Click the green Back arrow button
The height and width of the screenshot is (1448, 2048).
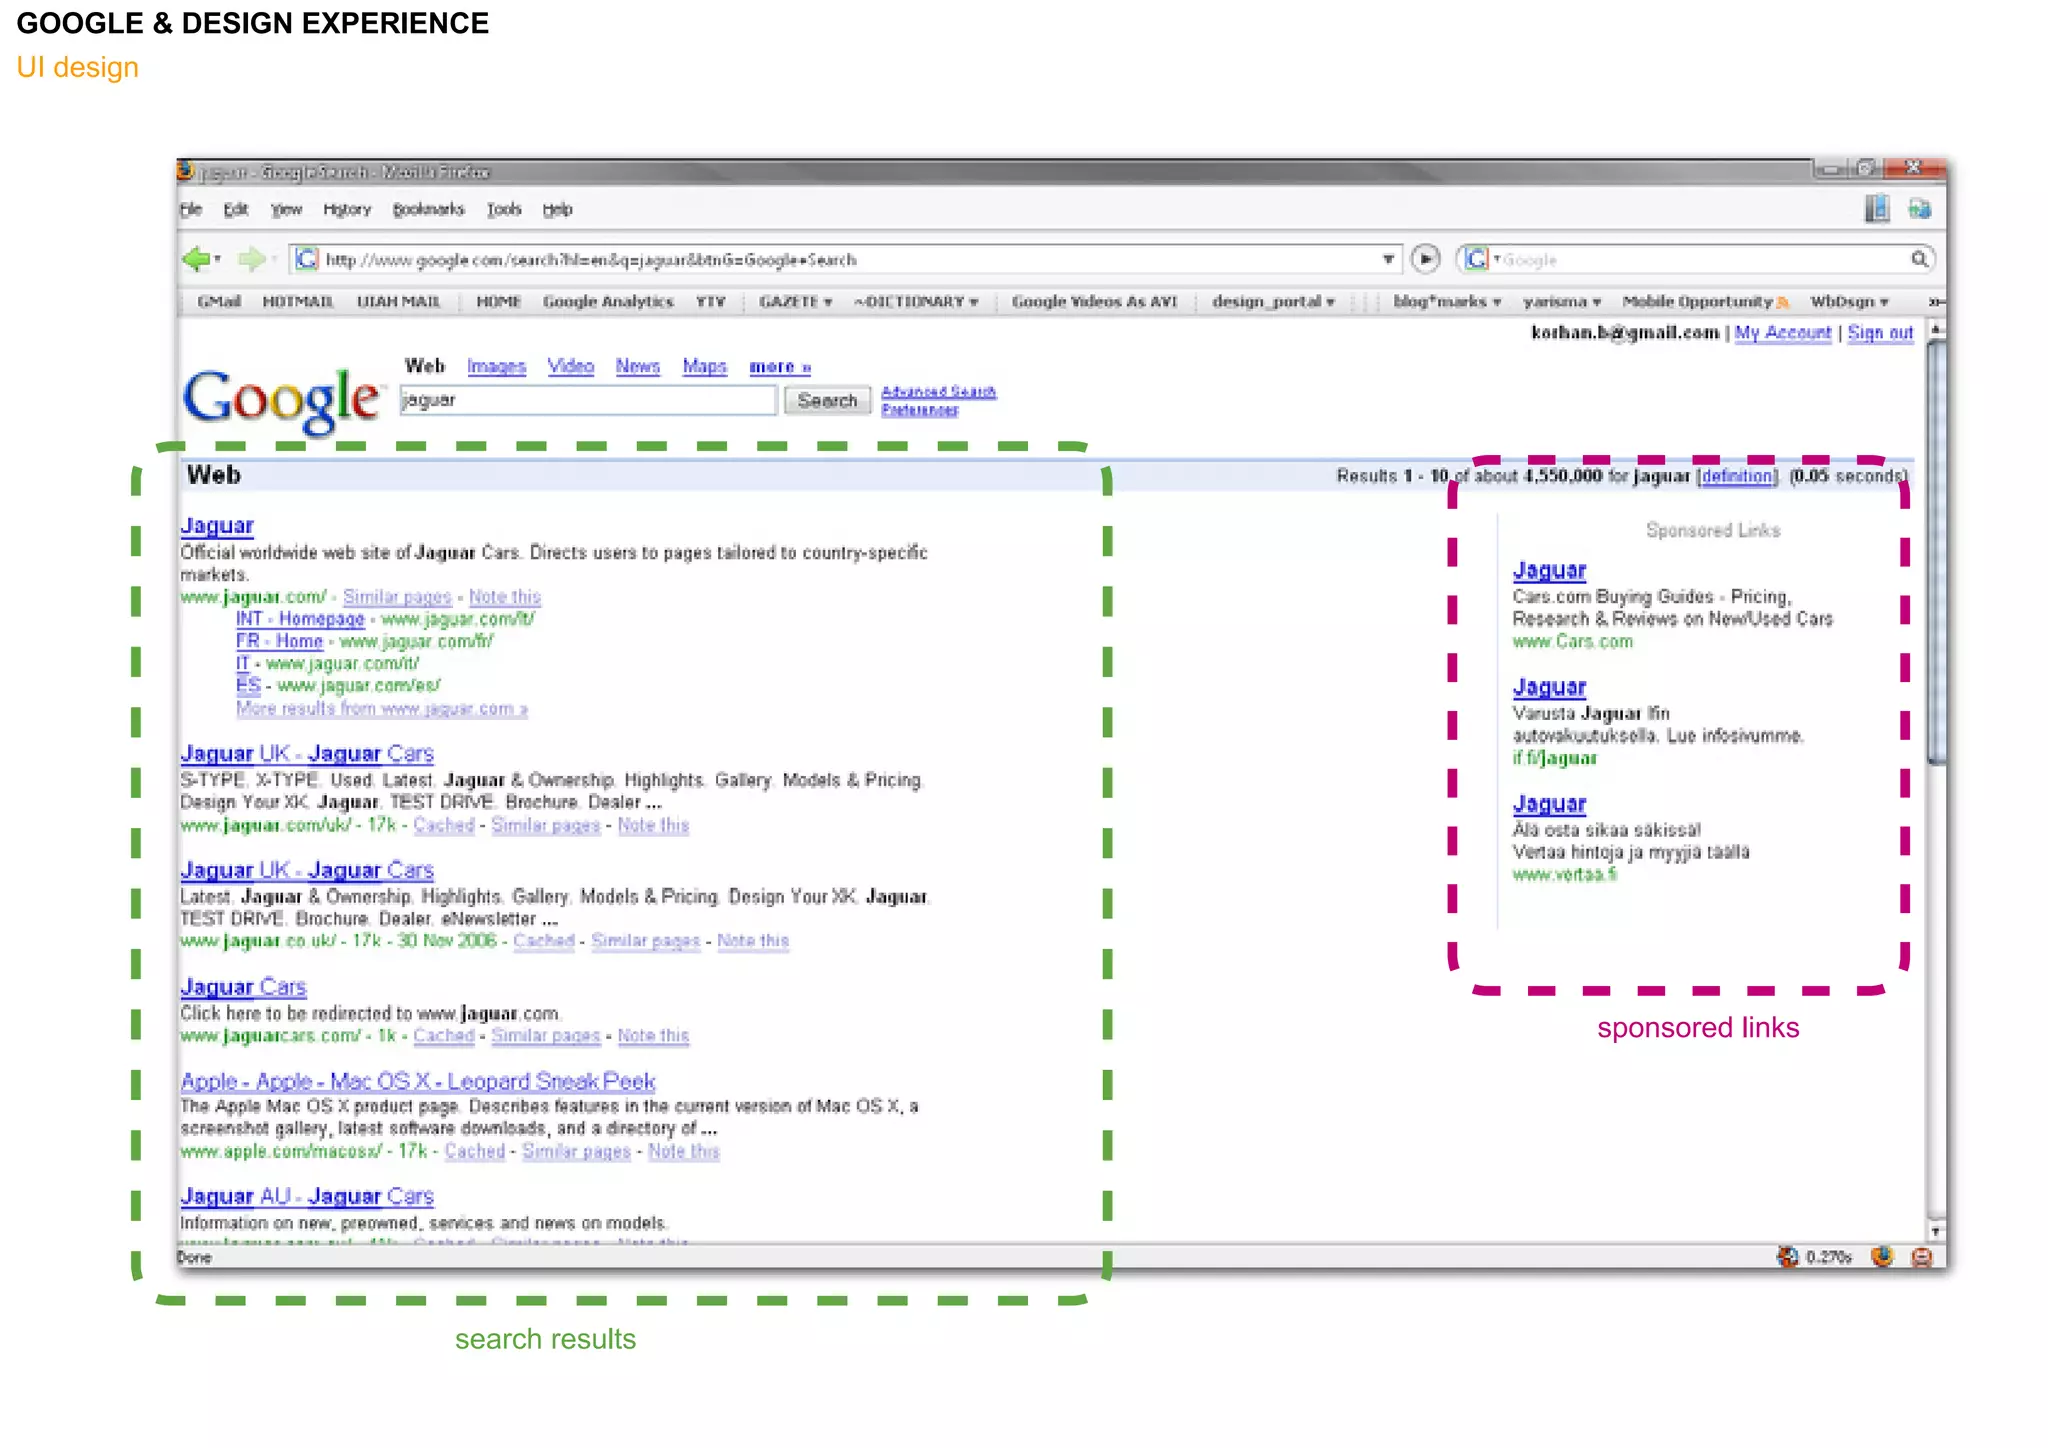pos(197,260)
